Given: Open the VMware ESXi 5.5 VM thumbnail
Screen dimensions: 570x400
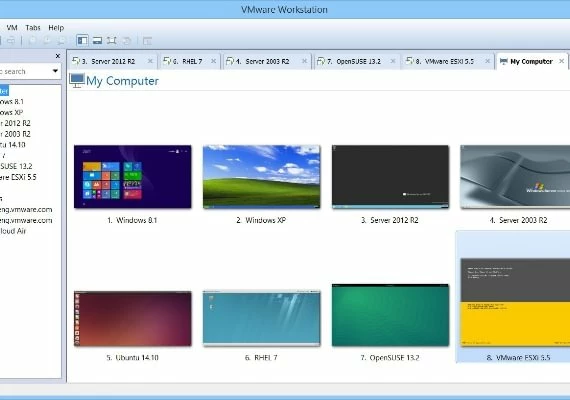Looking at the screenshot, I should pos(515,302).
